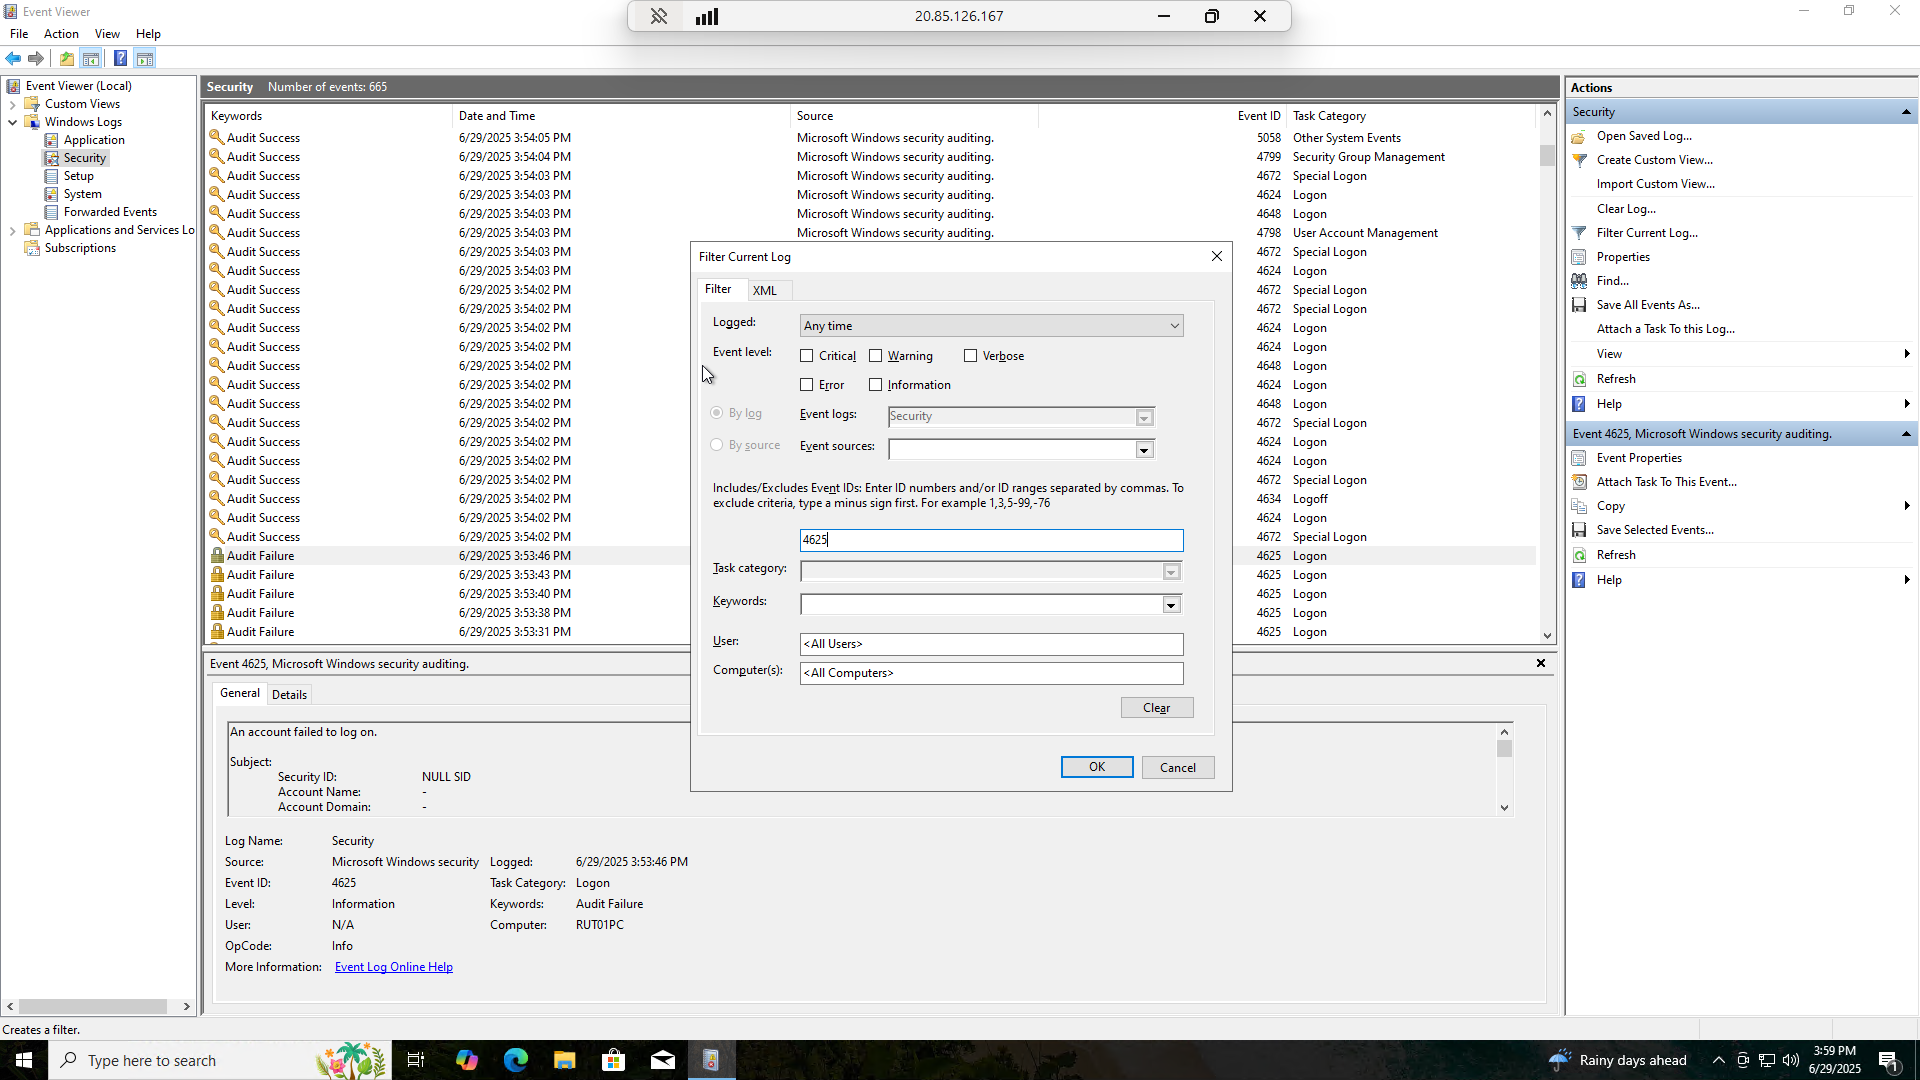The height and width of the screenshot is (1080, 1920).
Task: Check the Warning event level box
Action: pyautogui.click(x=876, y=356)
